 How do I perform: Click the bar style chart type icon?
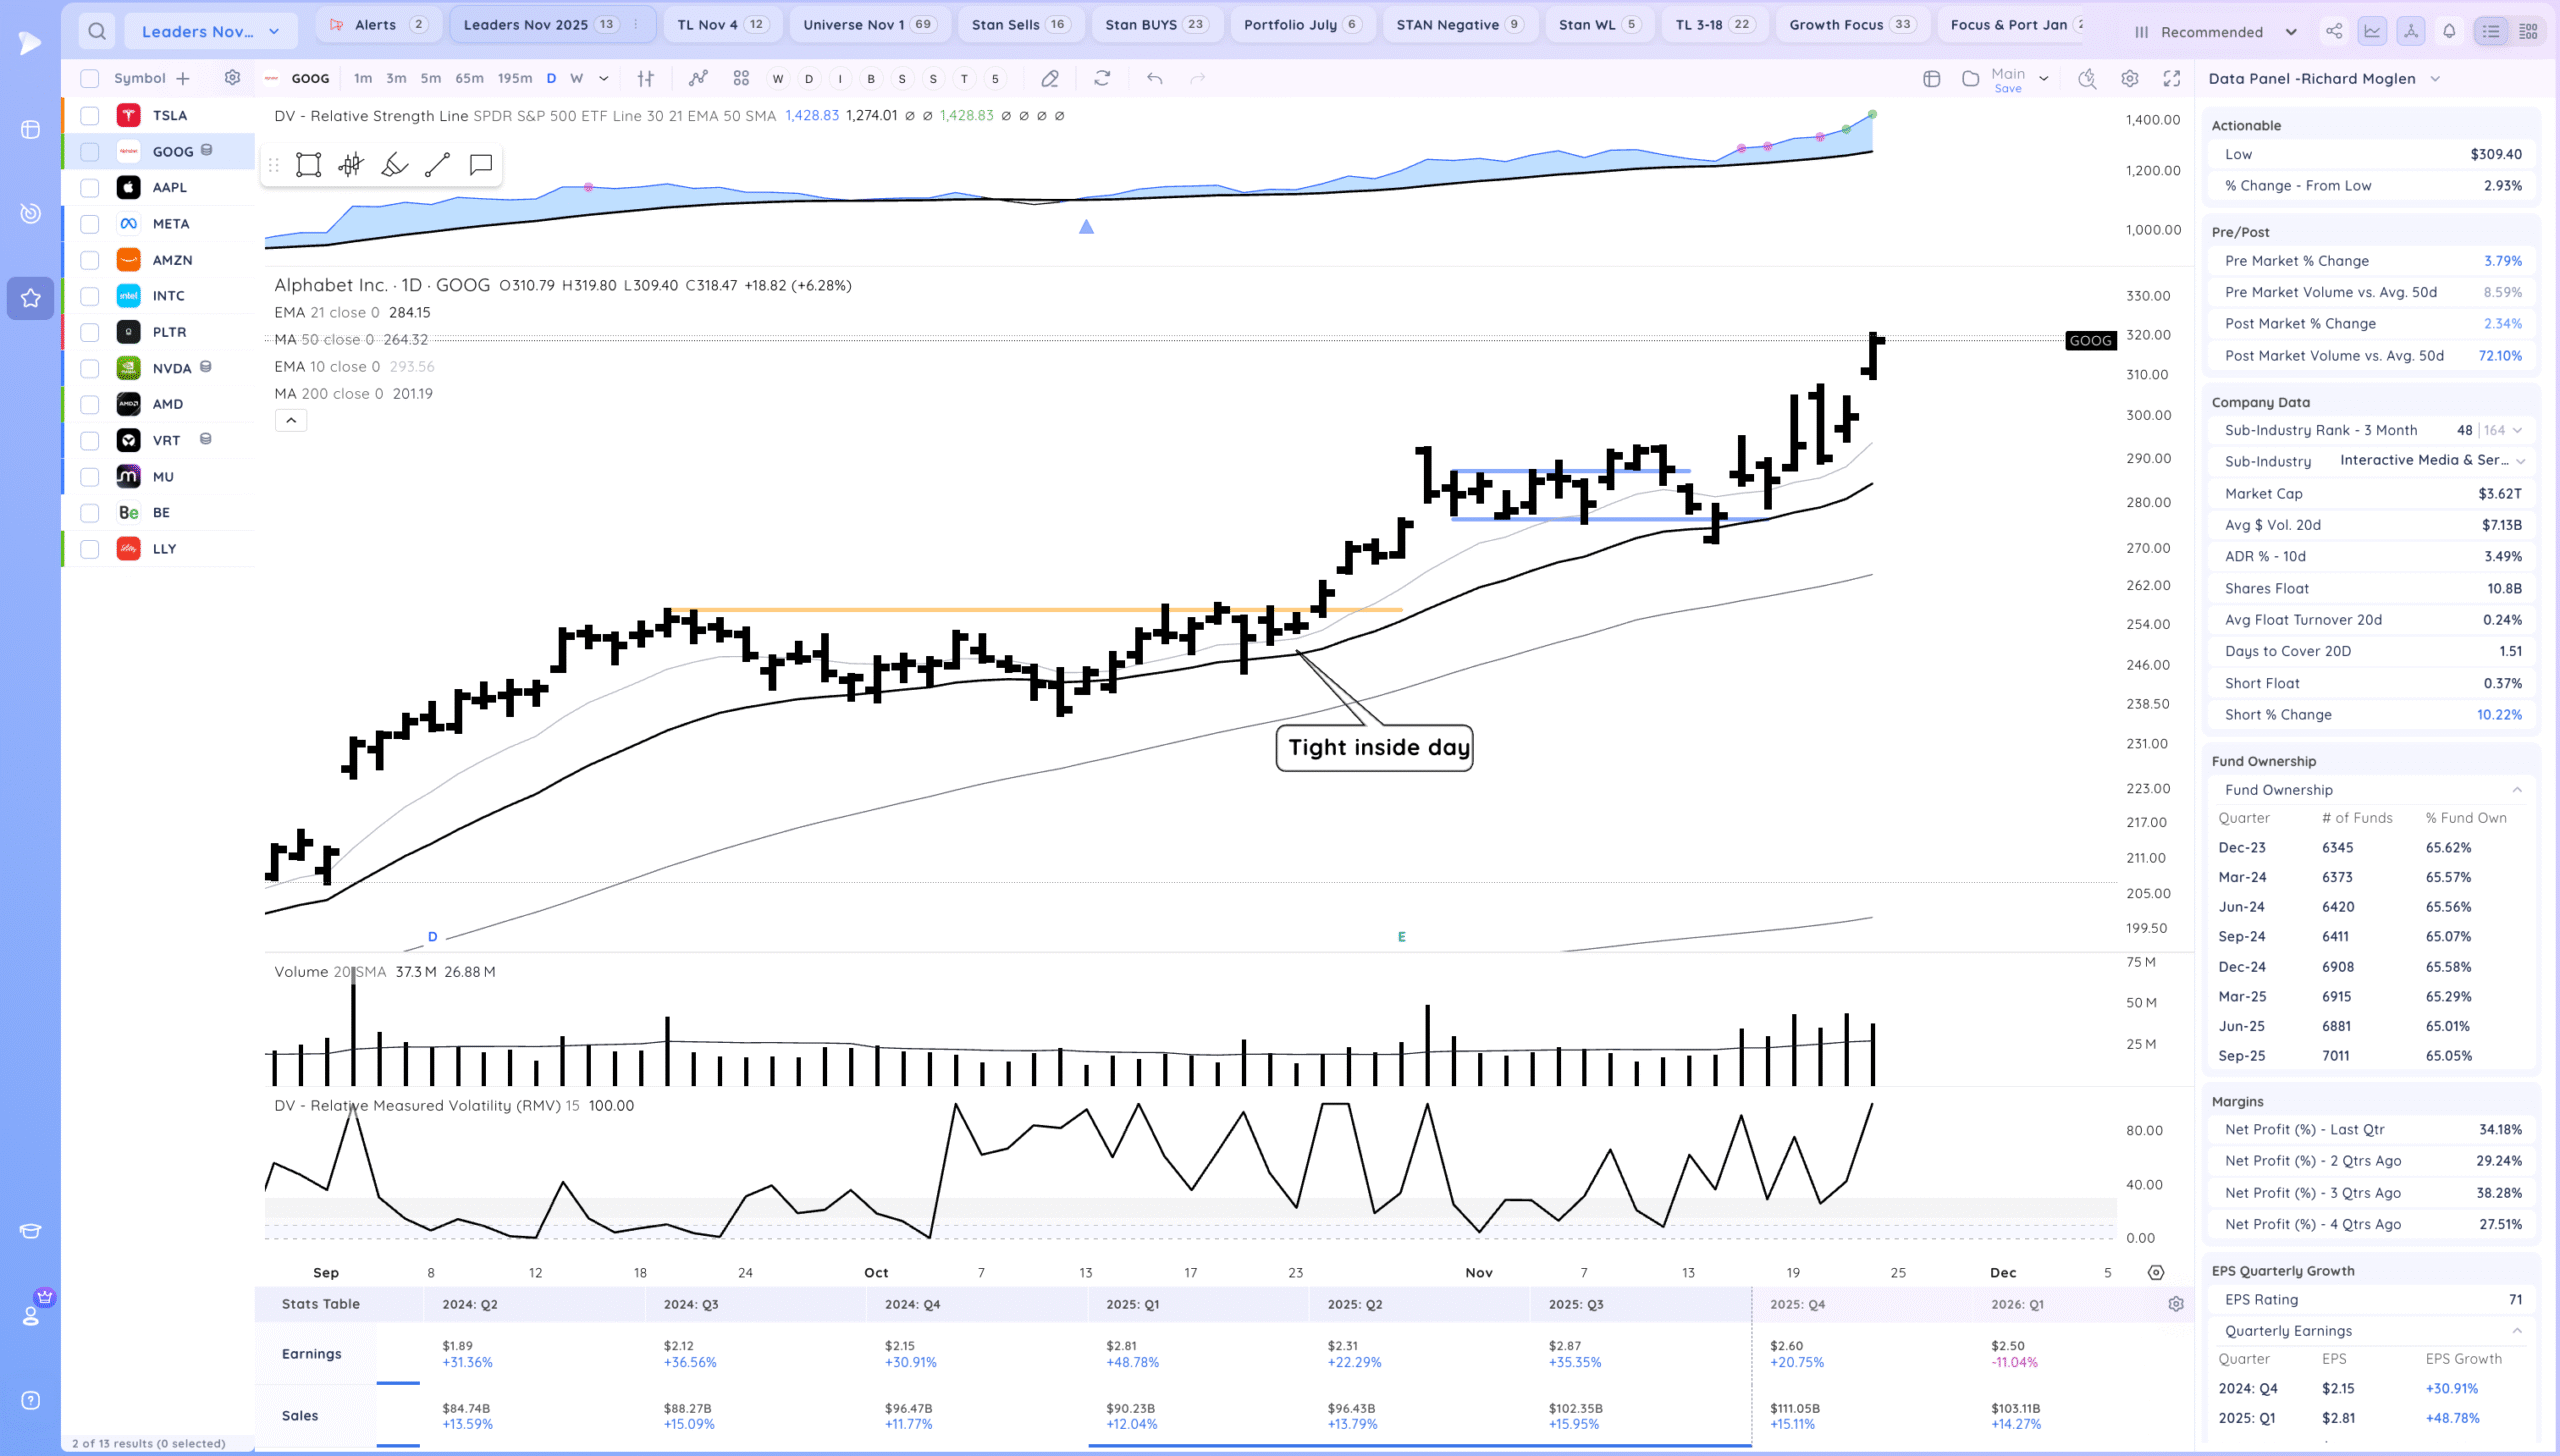[646, 79]
